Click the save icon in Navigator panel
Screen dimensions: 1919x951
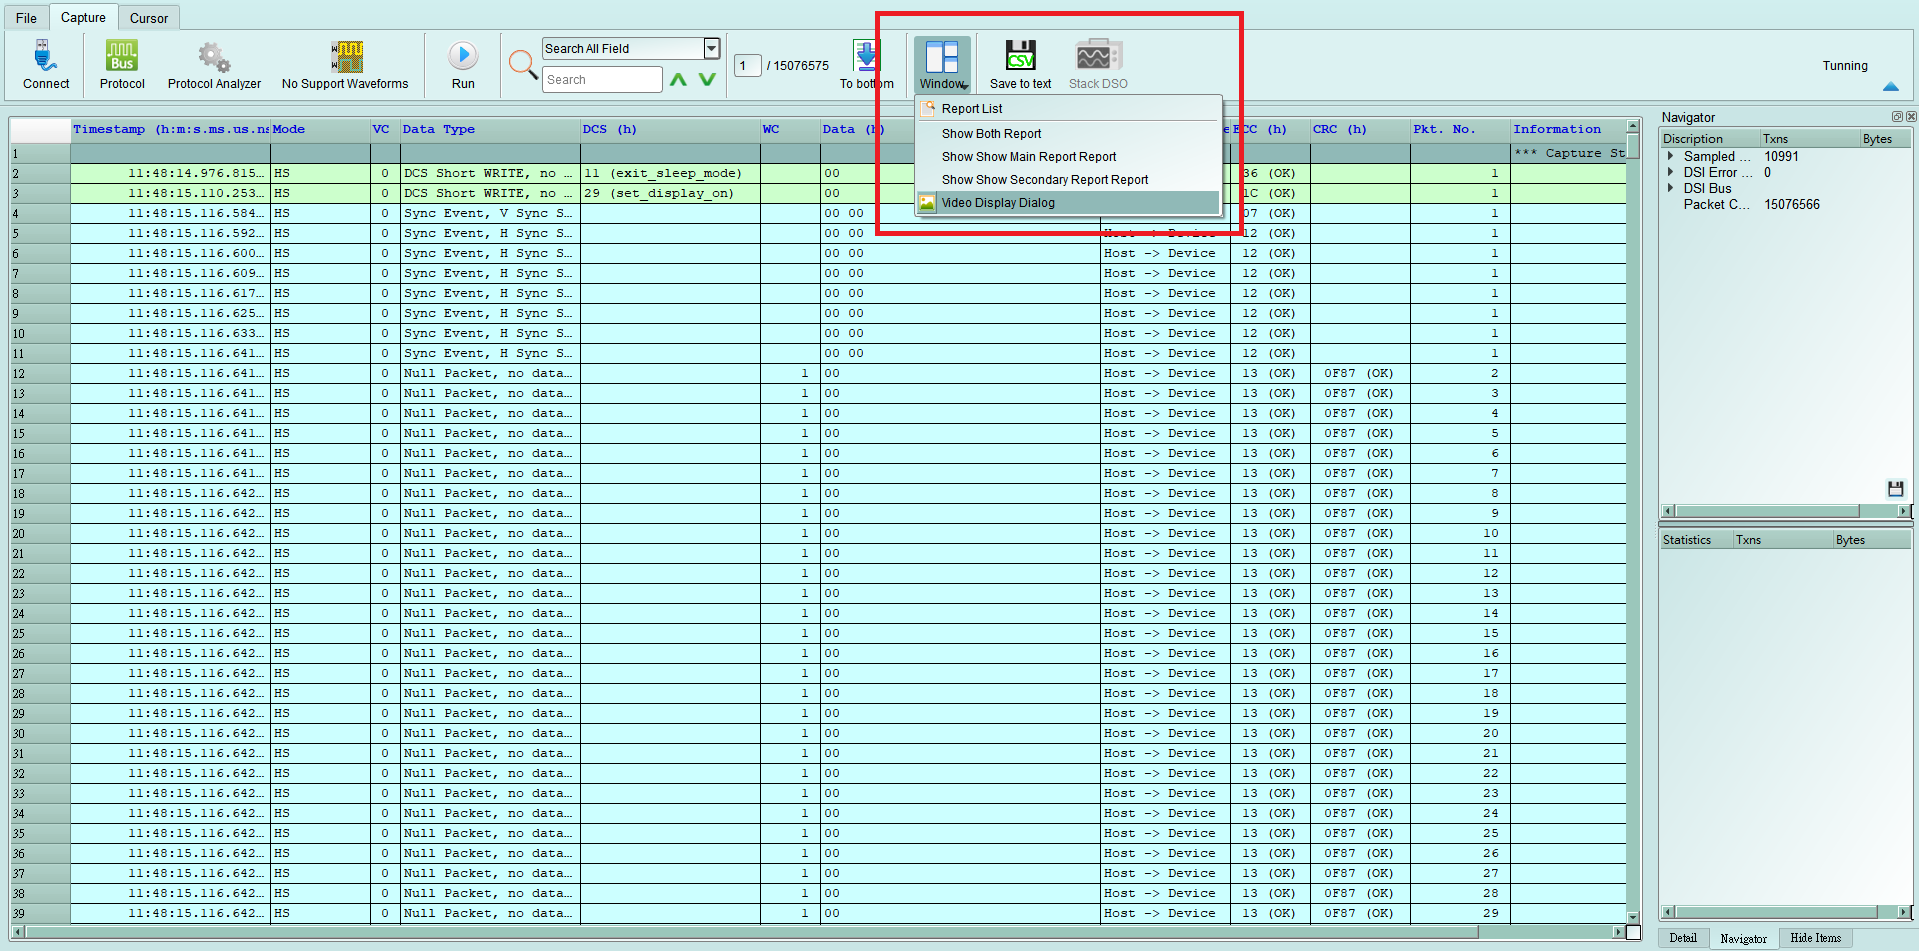pos(1895,489)
